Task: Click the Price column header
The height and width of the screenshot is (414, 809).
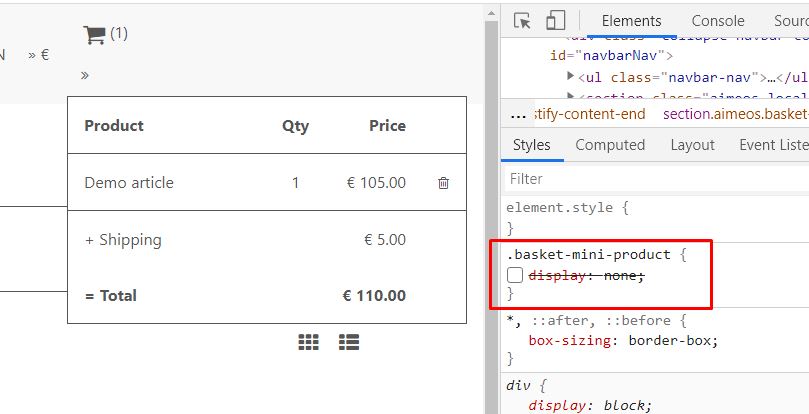Action: (x=387, y=126)
